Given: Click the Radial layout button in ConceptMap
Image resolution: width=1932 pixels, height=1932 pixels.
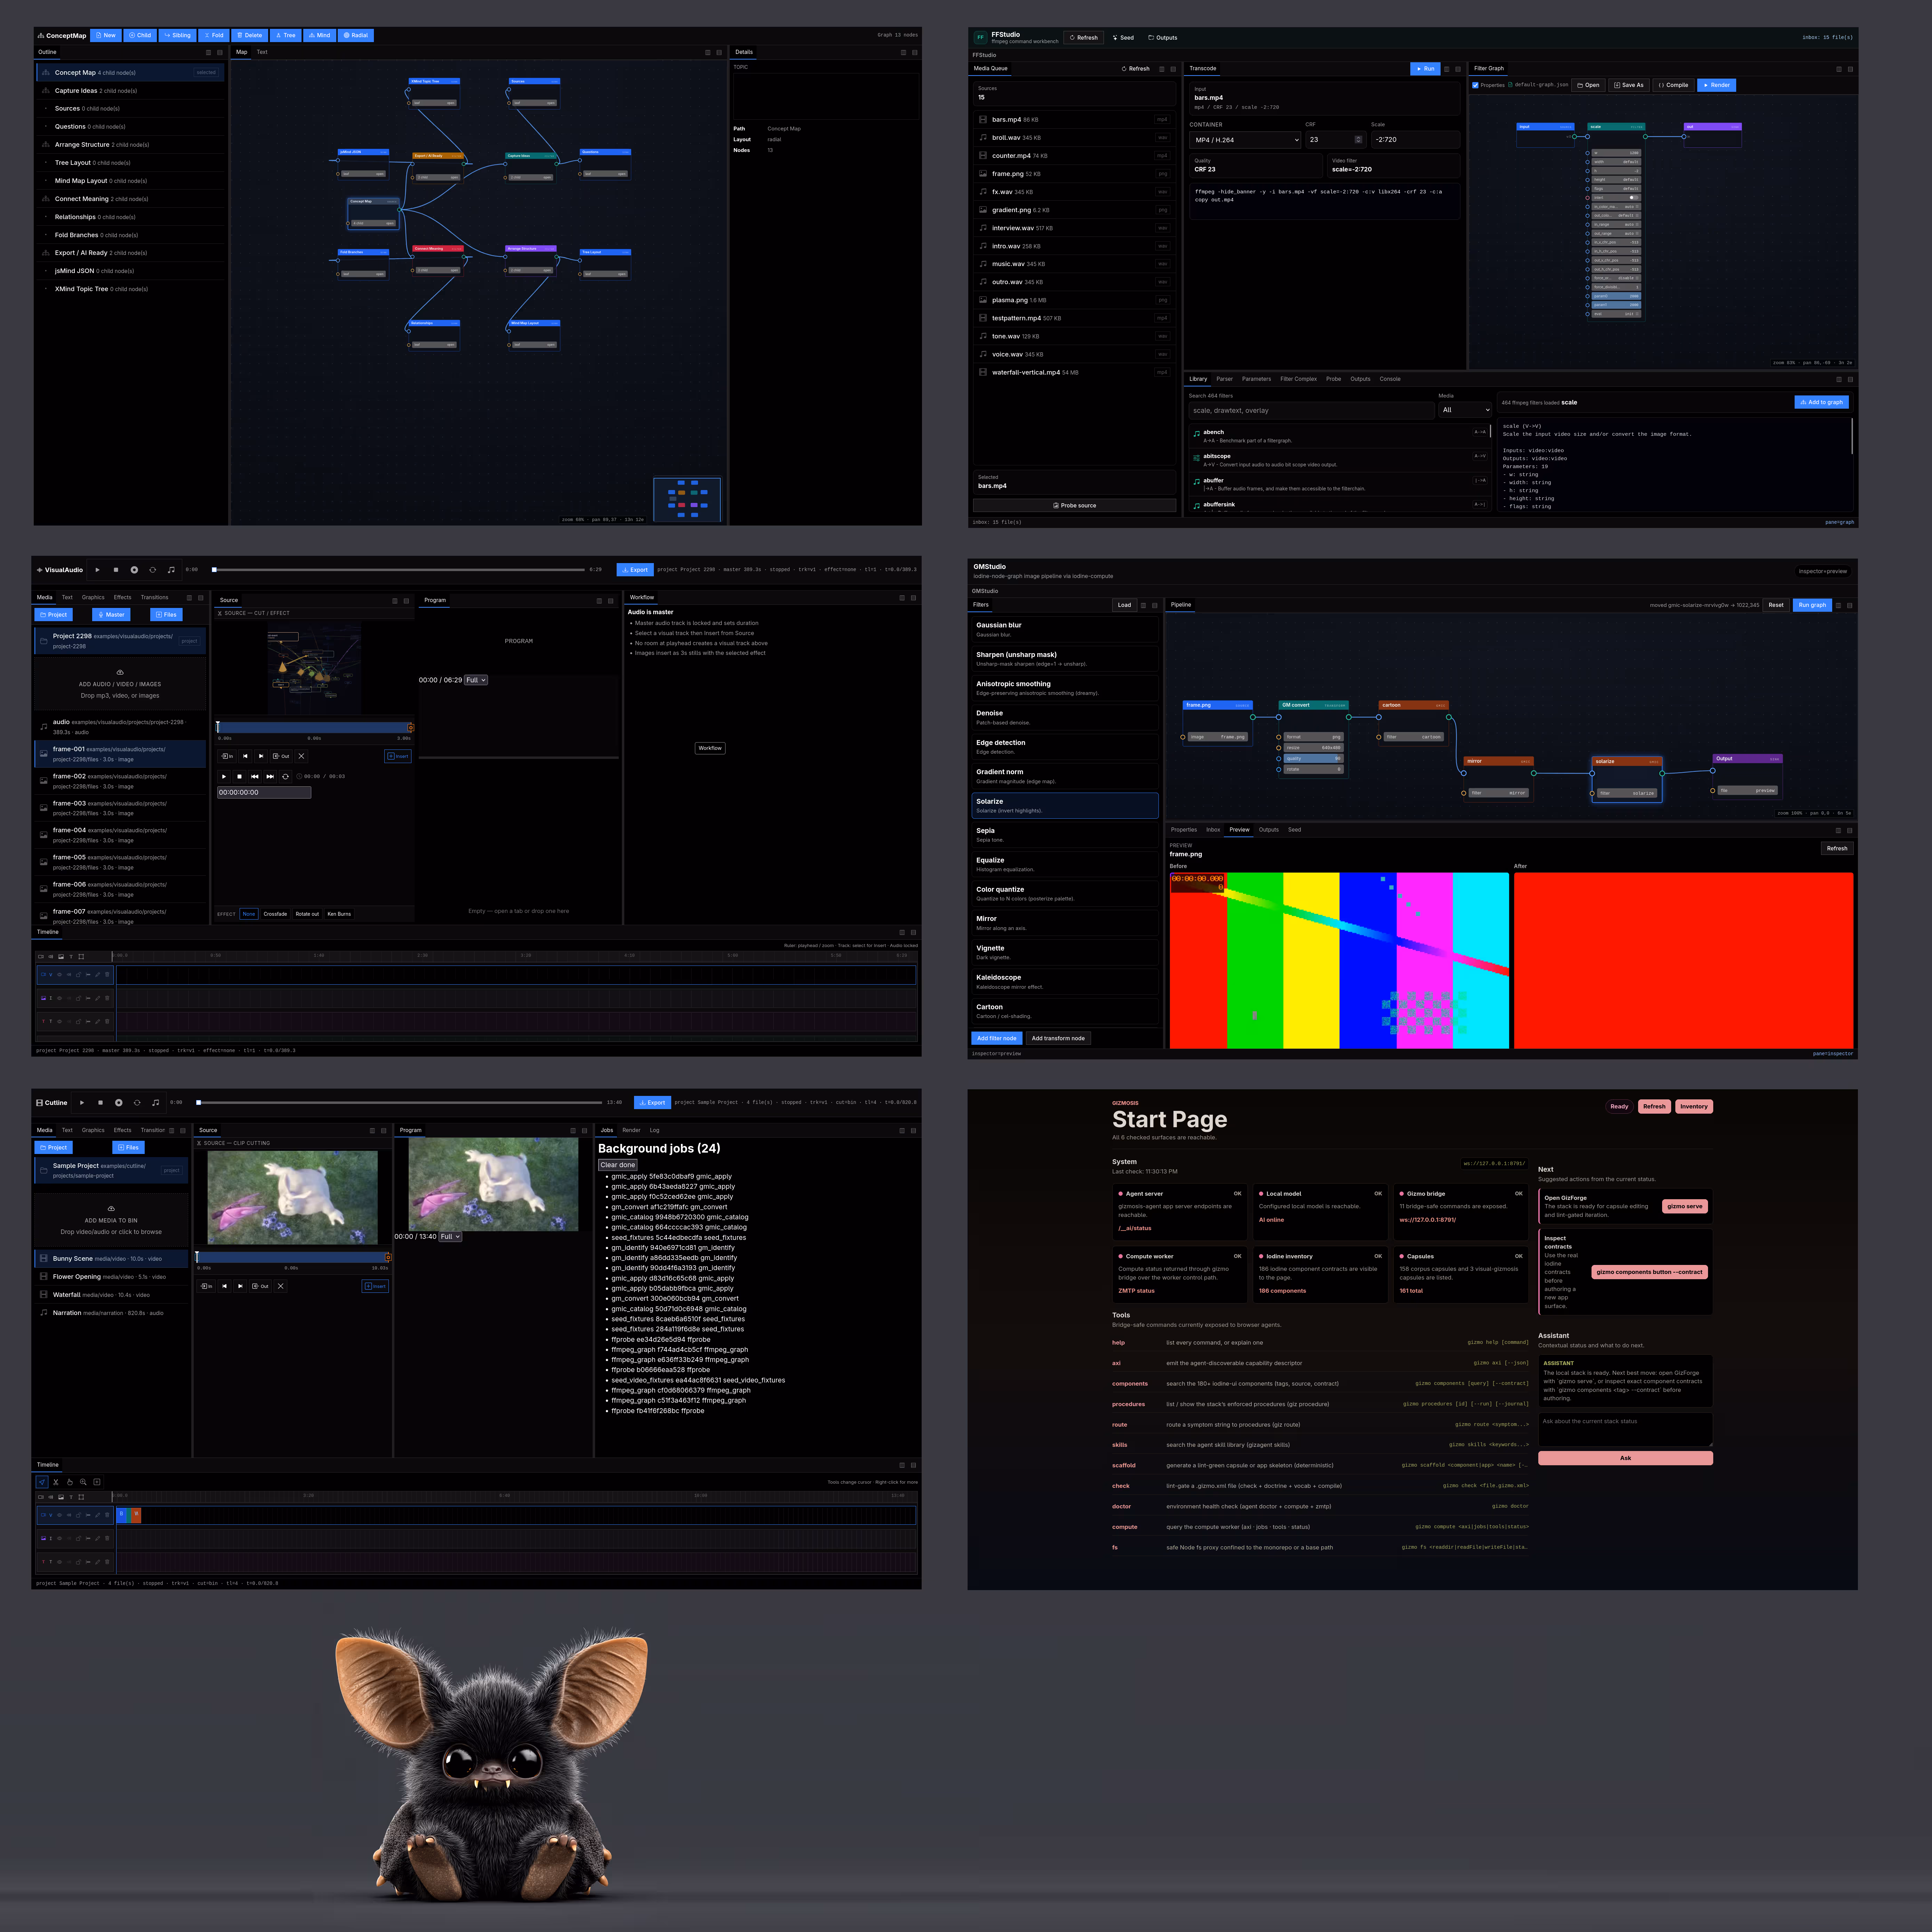Looking at the screenshot, I should pos(355,35).
